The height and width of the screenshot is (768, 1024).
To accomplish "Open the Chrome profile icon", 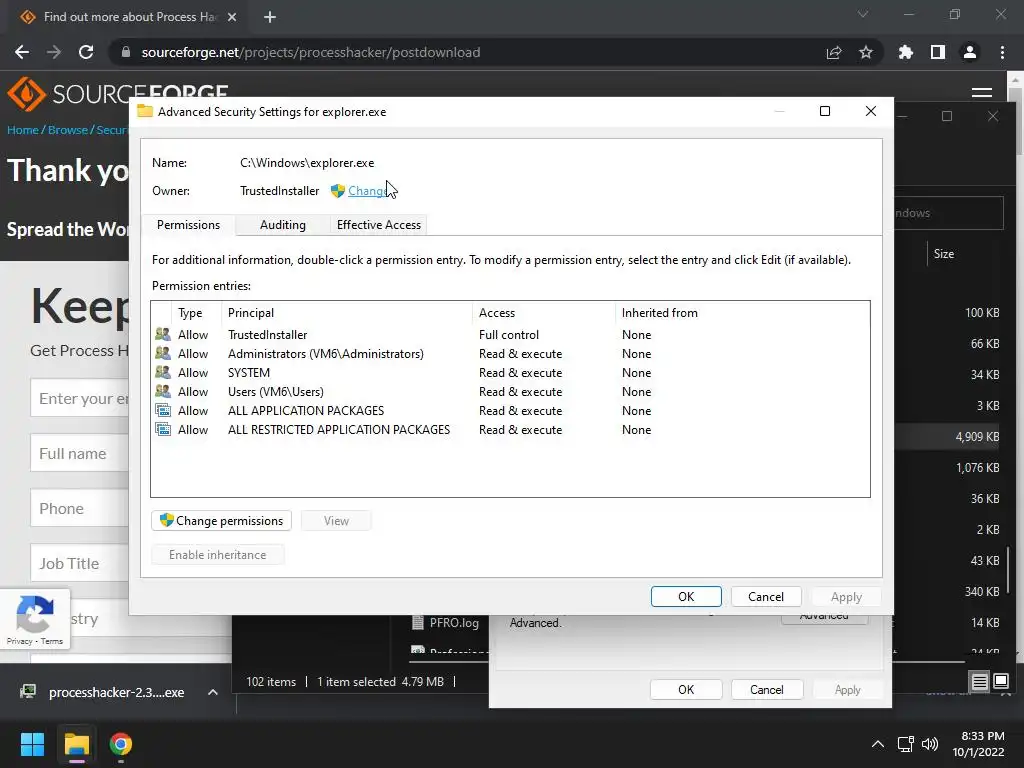I will tap(970, 52).
